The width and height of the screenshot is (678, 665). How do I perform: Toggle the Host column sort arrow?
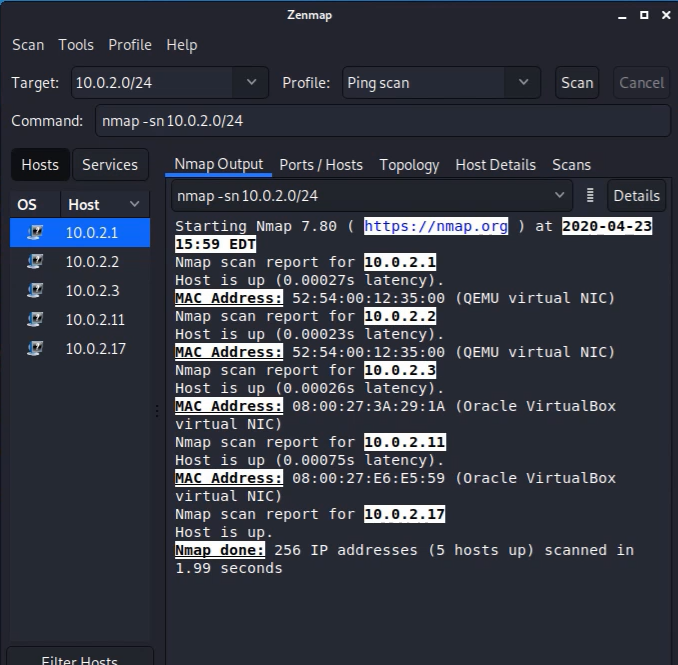pyautogui.click(x=134, y=204)
